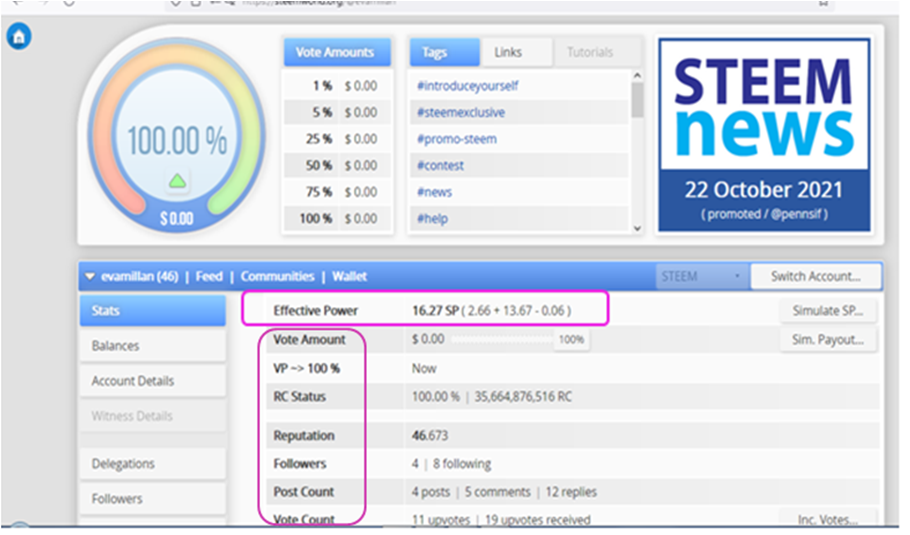This screenshot has width=910, height=535.
Task: Switch to the Links tab
Action: pyautogui.click(x=515, y=52)
